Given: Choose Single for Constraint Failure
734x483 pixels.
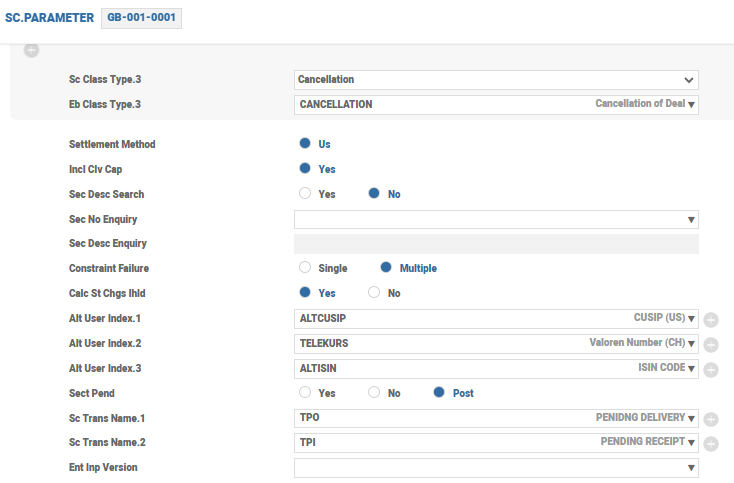Looking at the screenshot, I should click(x=305, y=268).
